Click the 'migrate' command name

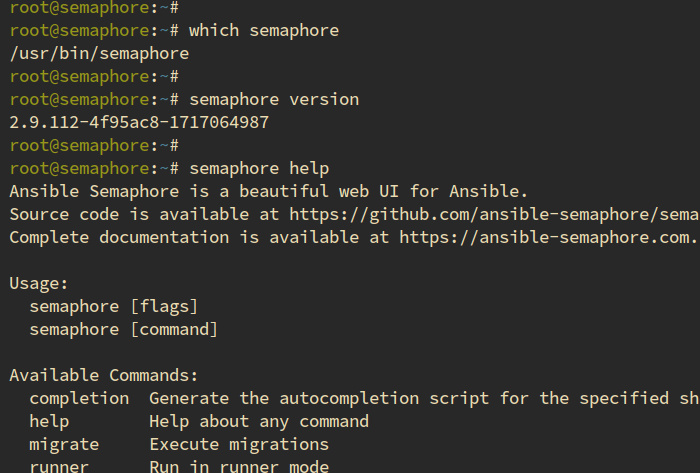[x=64, y=444]
